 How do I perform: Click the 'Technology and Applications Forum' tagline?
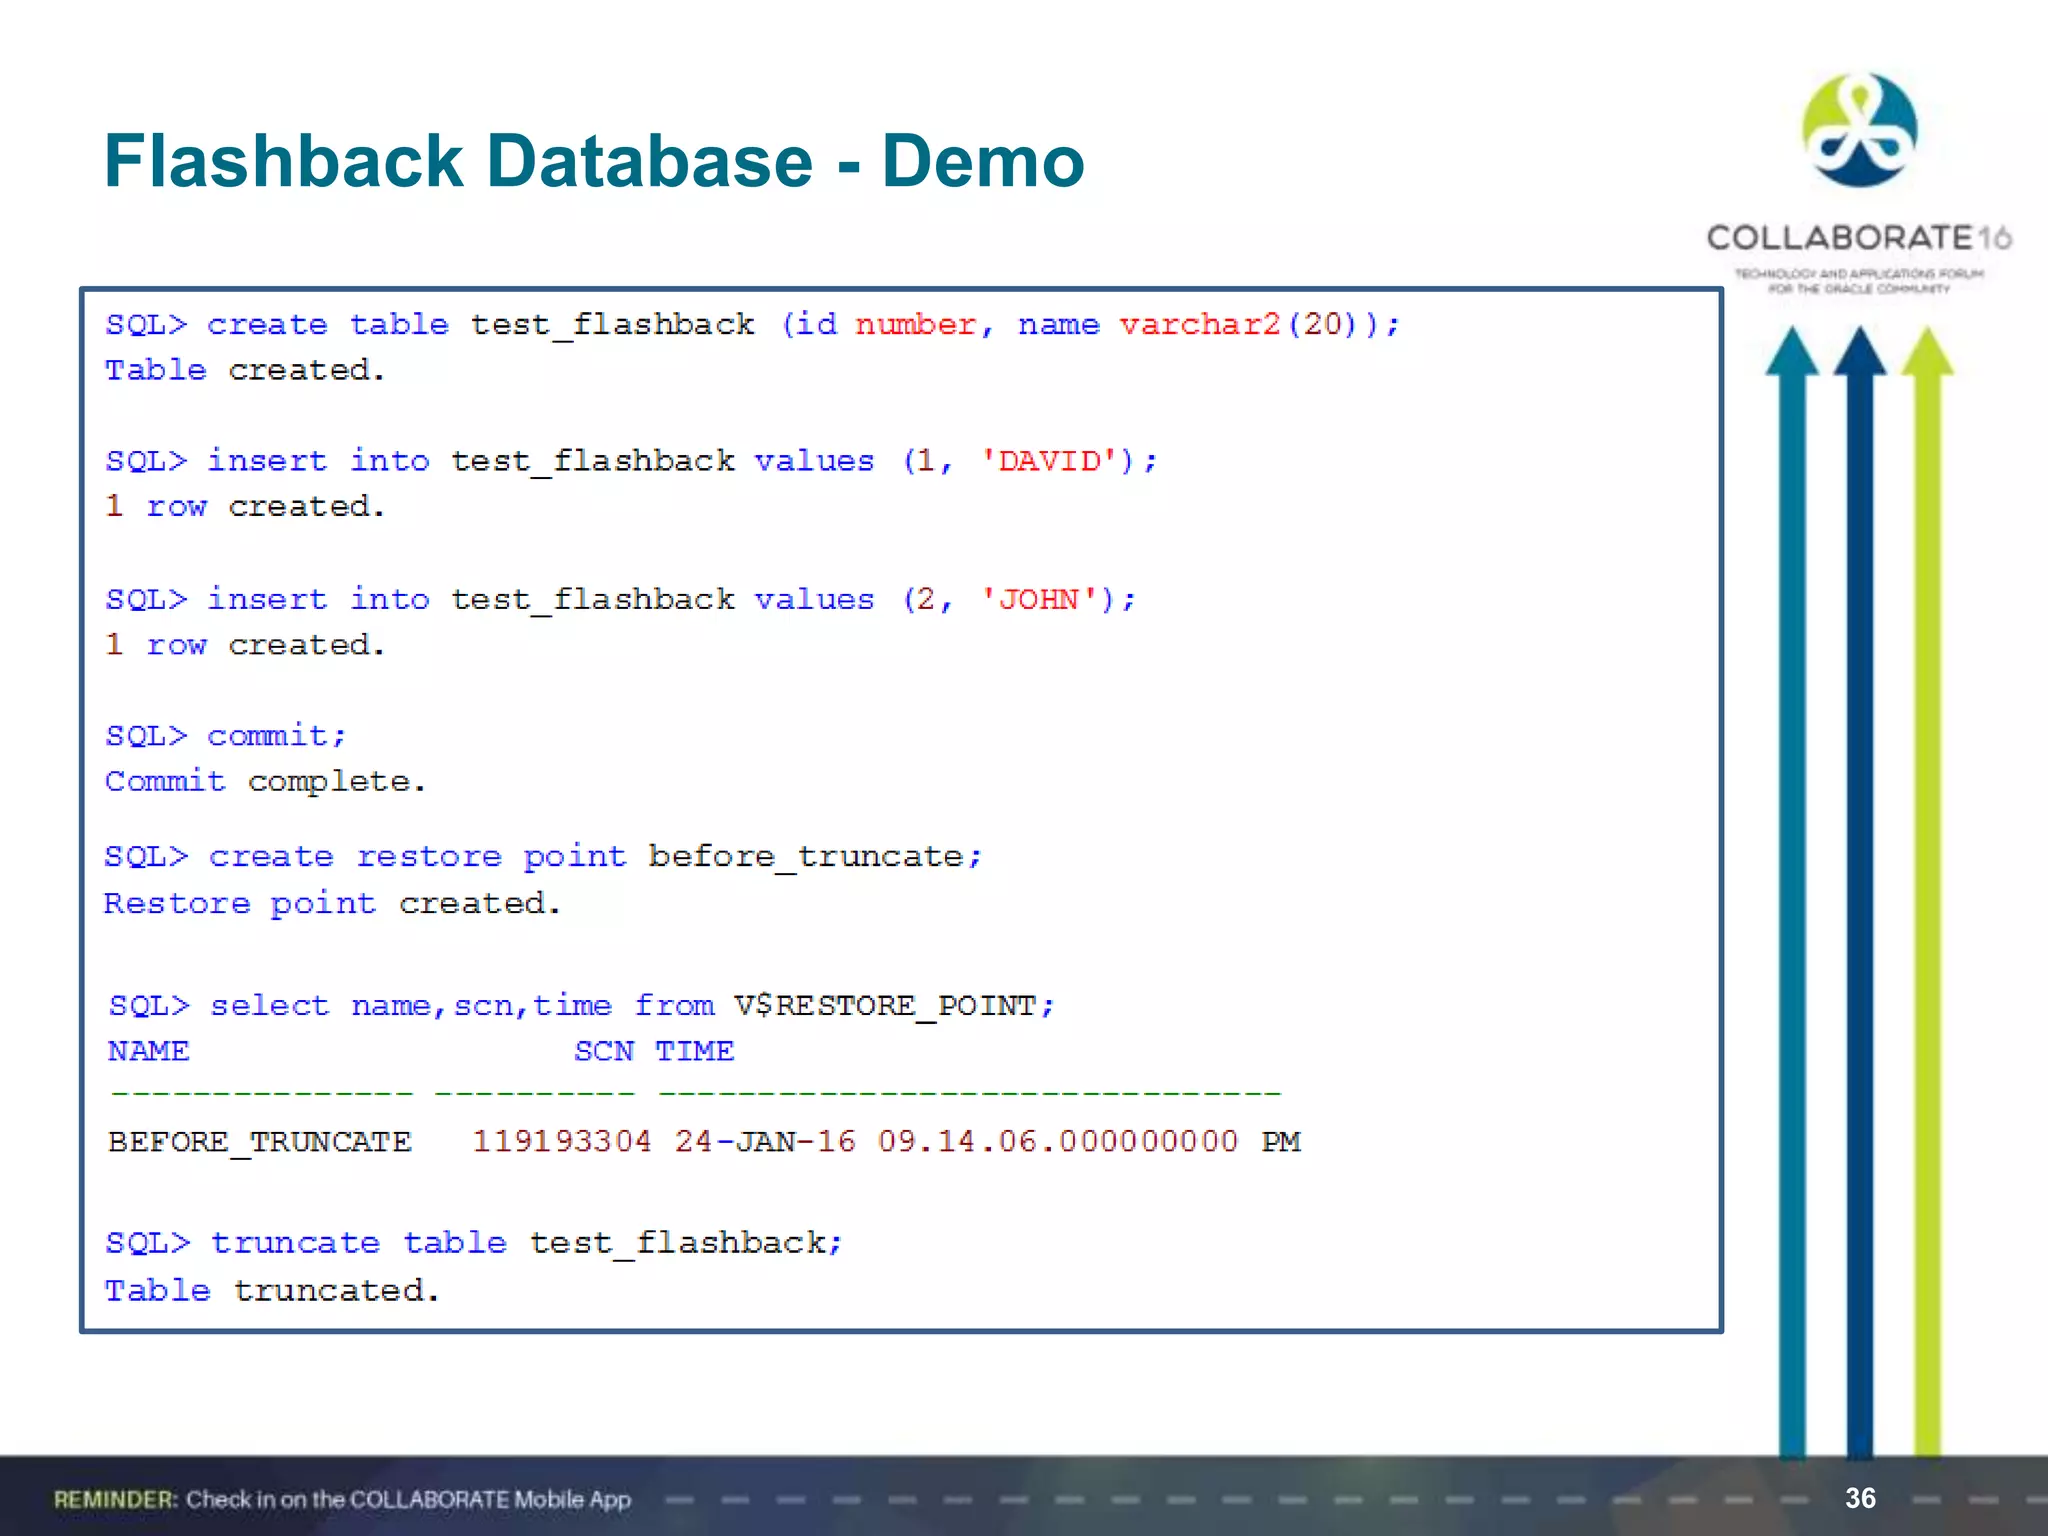[1859, 281]
